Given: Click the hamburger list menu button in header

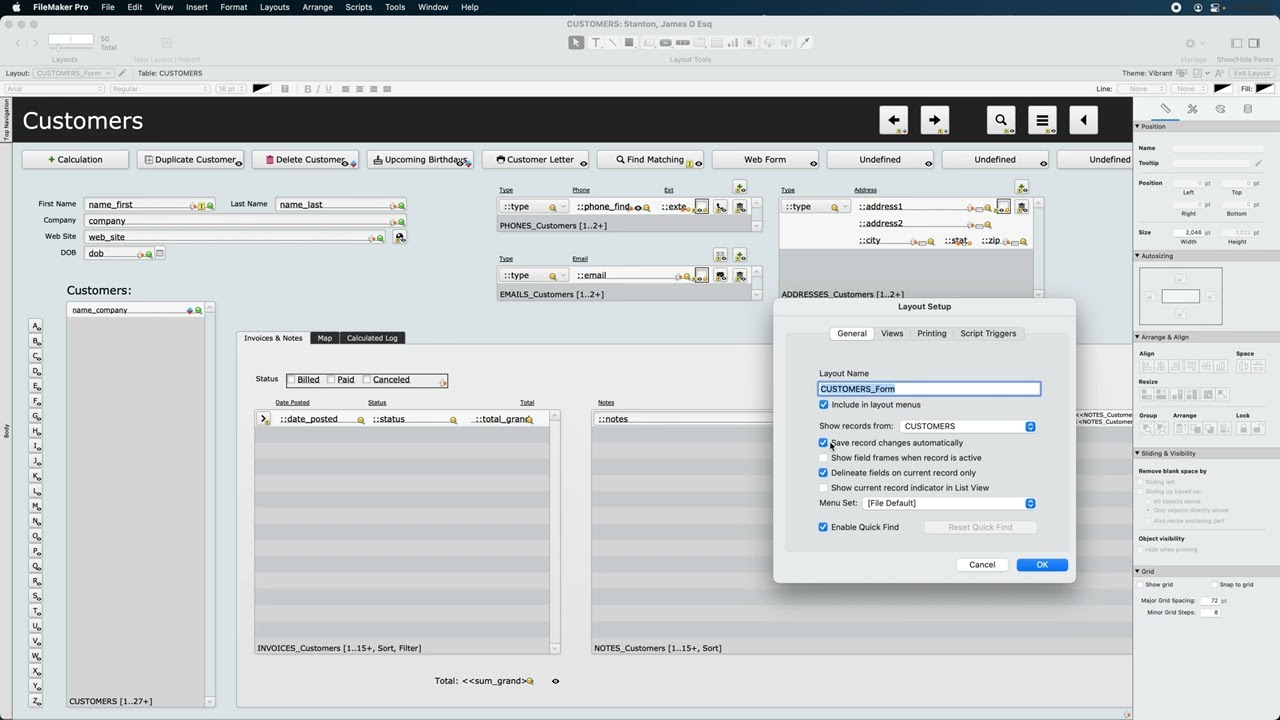Looking at the screenshot, I should click(x=1042, y=120).
